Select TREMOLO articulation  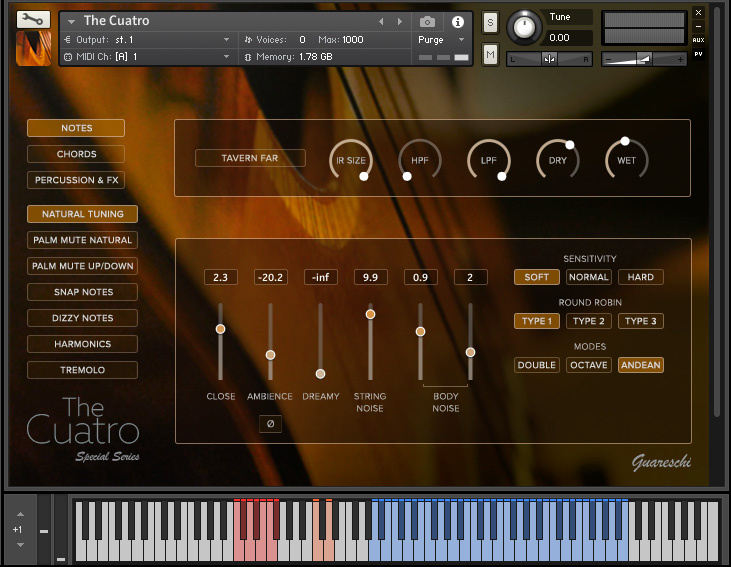pyautogui.click(x=83, y=370)
